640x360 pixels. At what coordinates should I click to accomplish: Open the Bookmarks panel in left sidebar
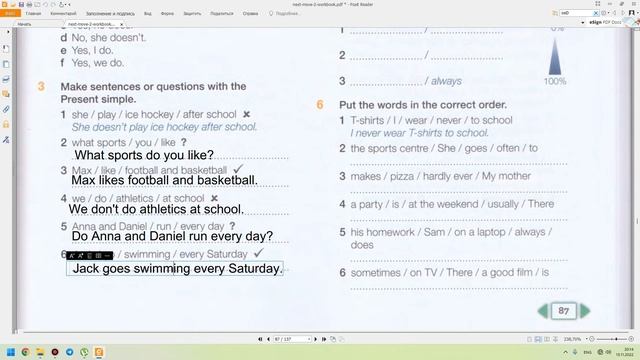6,49
